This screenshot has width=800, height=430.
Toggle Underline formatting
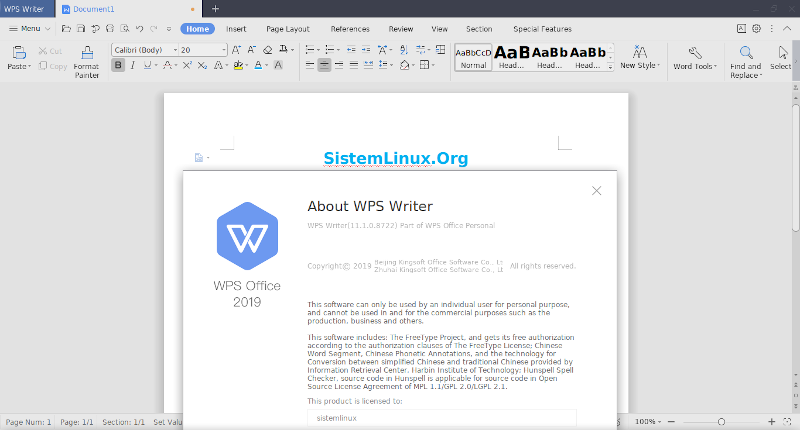click(147, 65)
